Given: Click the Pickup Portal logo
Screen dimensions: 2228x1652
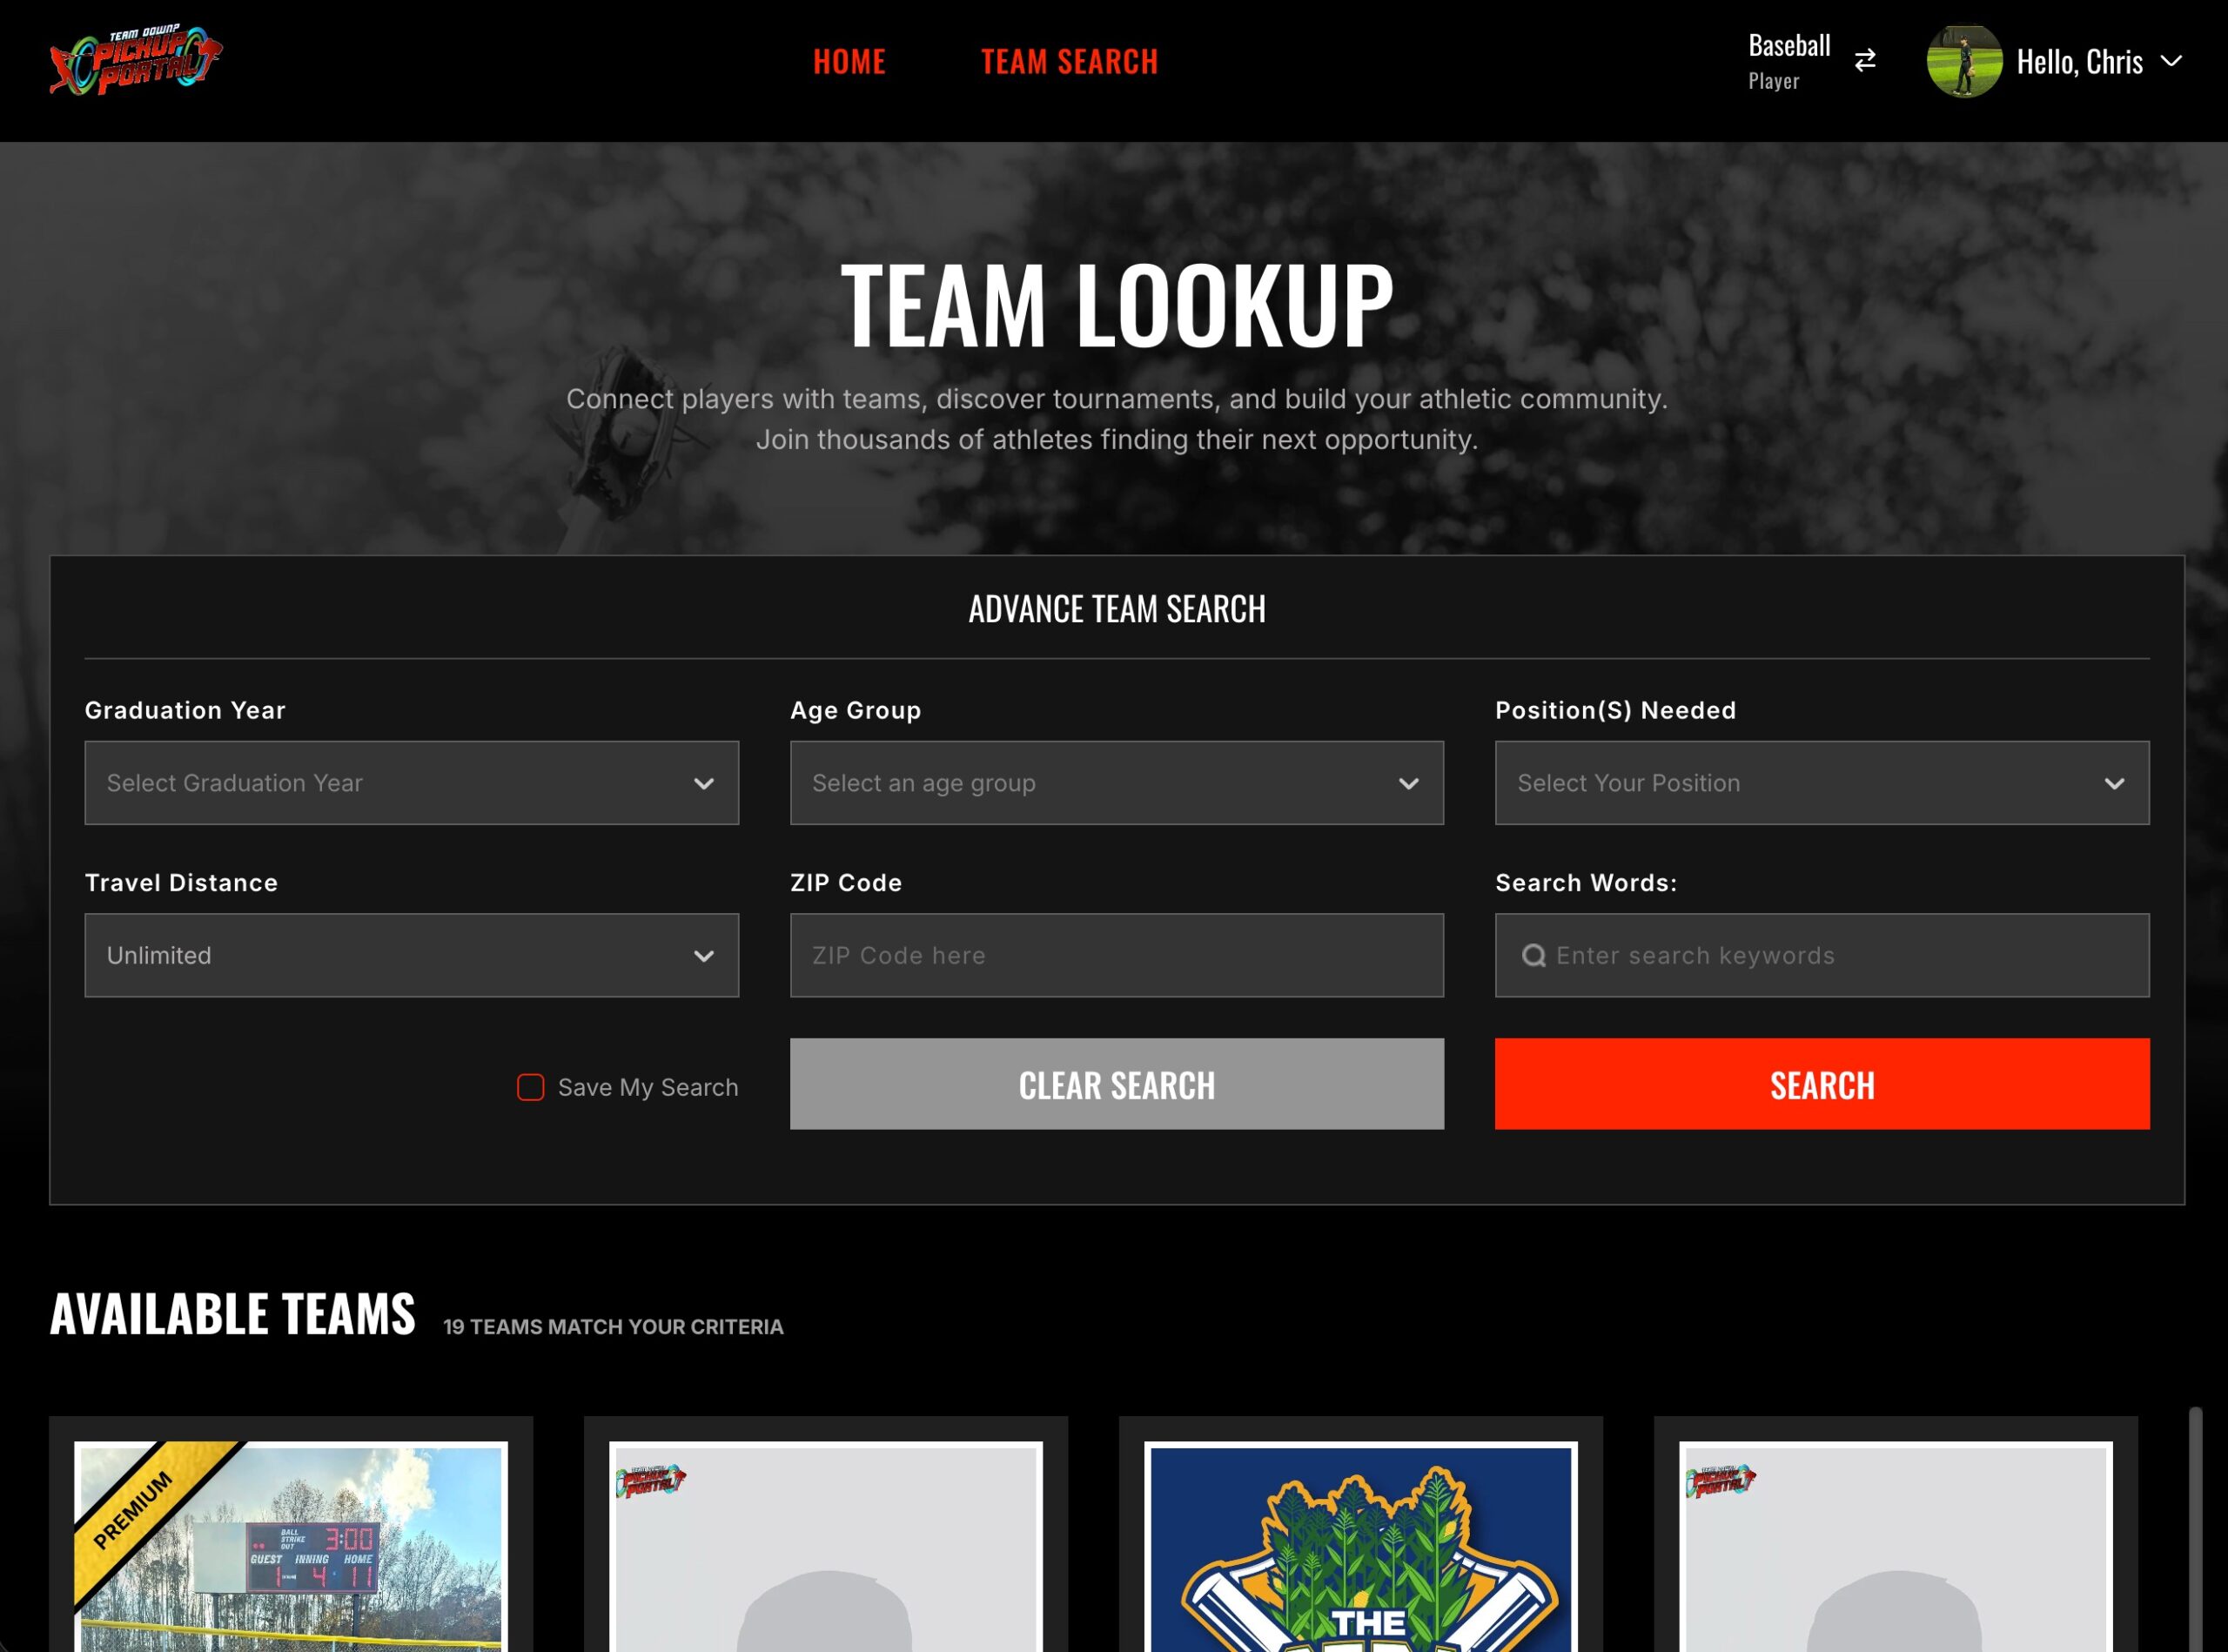Looking at the screenshot, I should [x=136, y=61].
